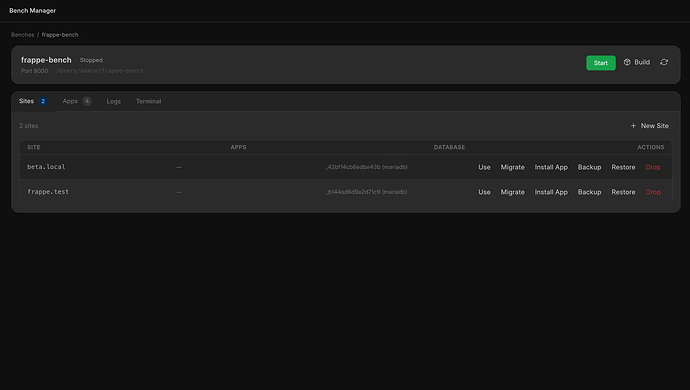Screen dimensions: 690x390
Task: Install App on beta.local
Action: tap(551, 167)
